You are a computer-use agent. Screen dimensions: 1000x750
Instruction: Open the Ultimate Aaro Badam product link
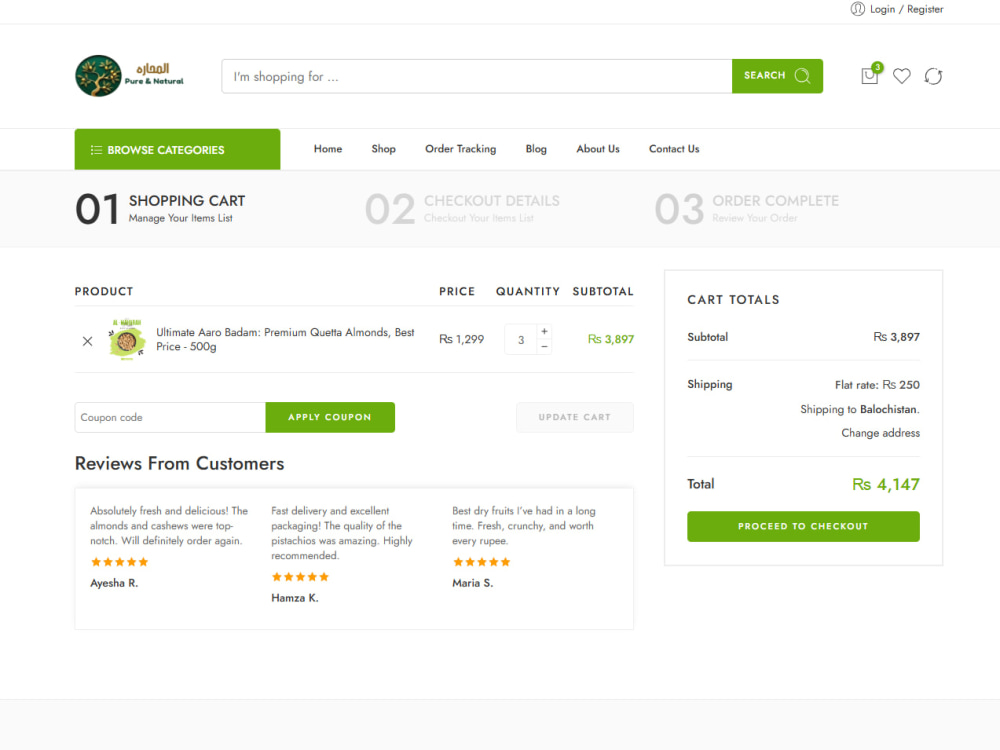pyautogui.click(x=285, y=339)
